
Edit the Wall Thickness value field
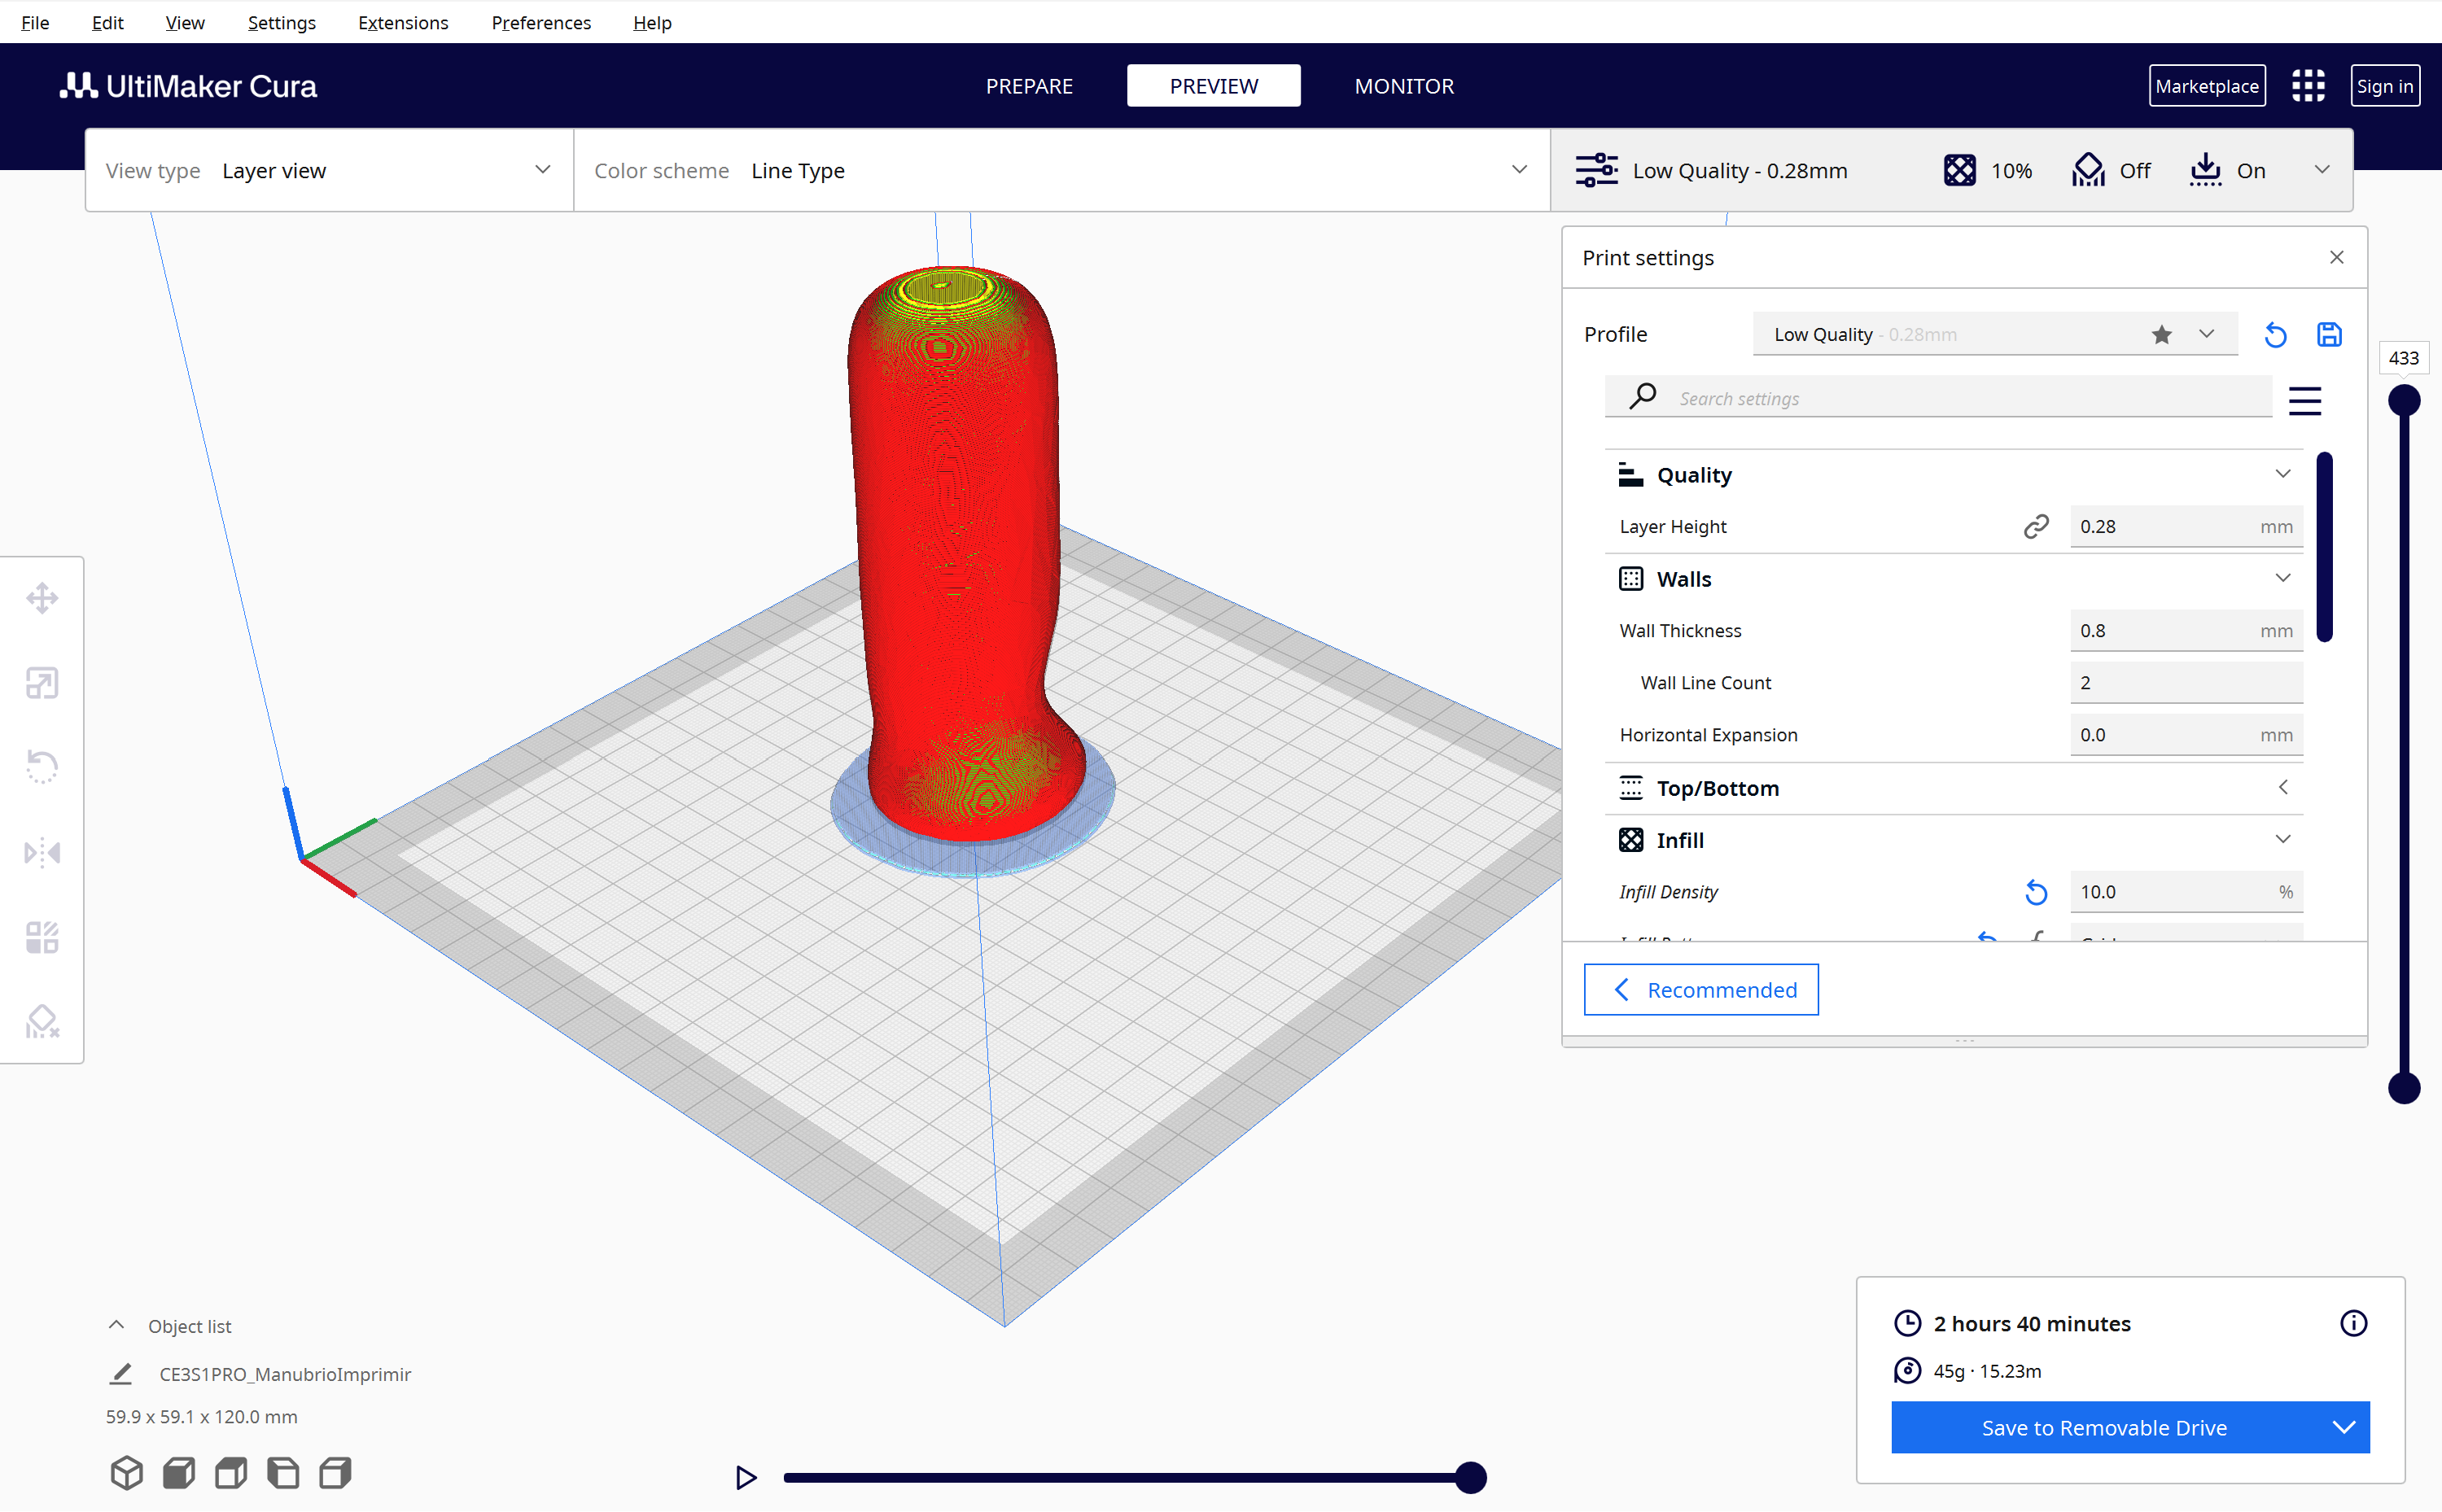[x=2186, y=631]
